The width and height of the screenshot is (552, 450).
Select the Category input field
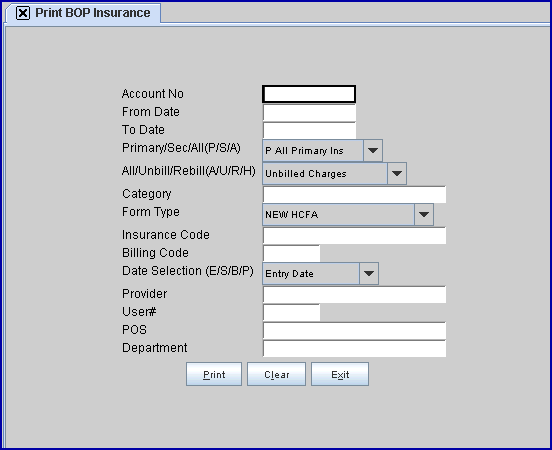click(x=354, y=194)
